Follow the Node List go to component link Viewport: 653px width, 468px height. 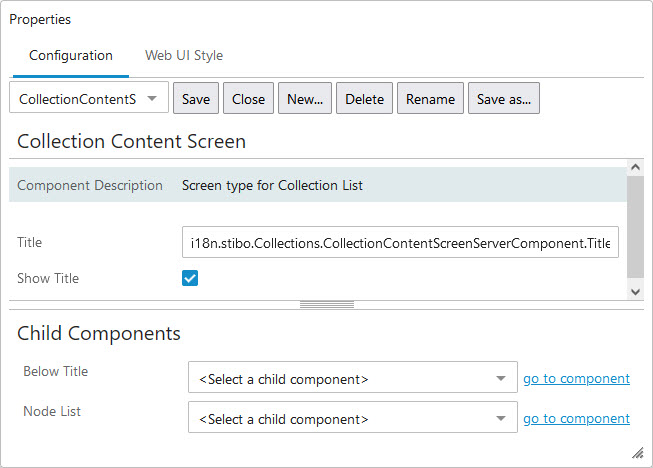click(576, 418)
